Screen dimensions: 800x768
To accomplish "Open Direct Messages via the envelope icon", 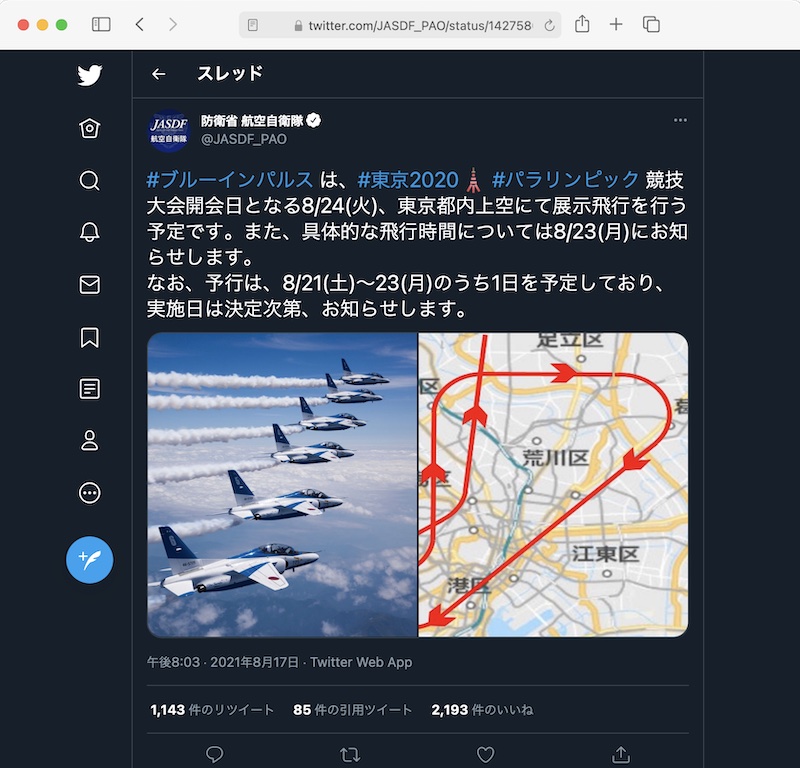I will pos(89,284).
